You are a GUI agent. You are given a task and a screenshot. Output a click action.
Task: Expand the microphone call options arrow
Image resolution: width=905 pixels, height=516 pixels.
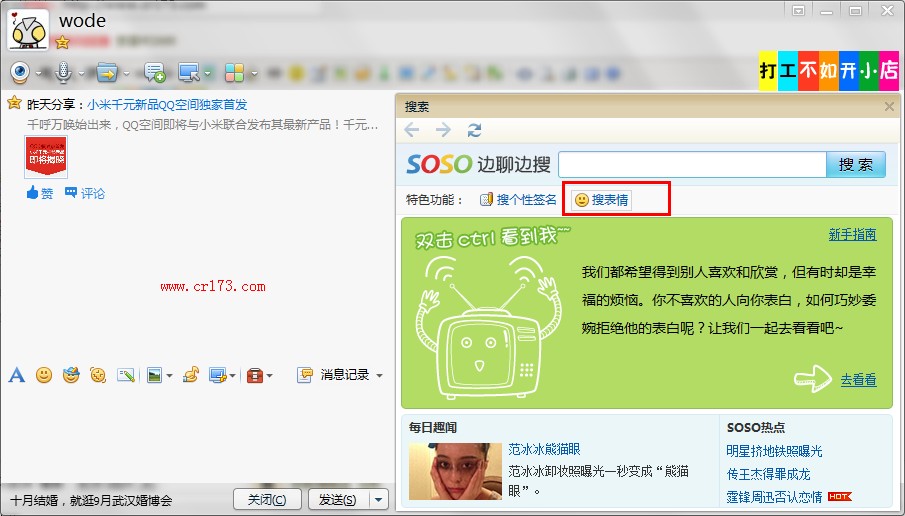[81, 73]
